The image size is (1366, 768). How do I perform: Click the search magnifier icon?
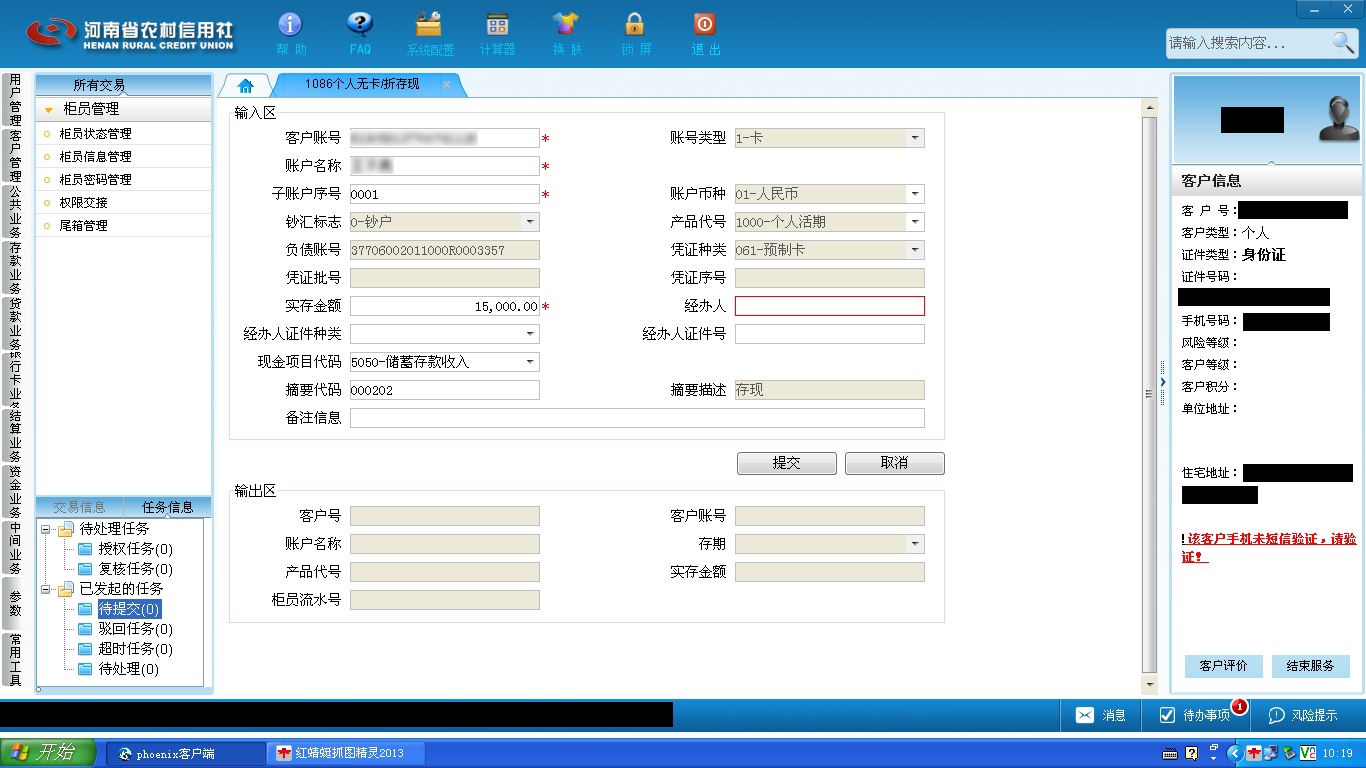pos(1343,42)
